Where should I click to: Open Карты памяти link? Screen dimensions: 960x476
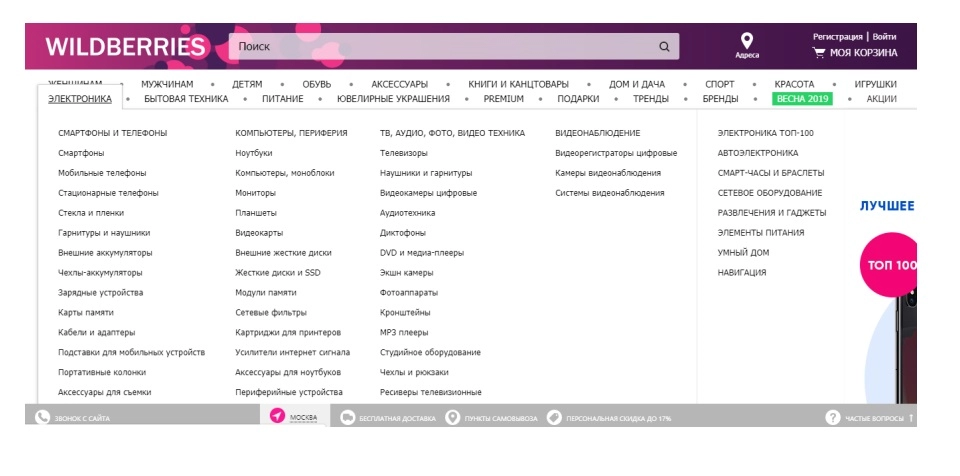click(x=86, y=313)
